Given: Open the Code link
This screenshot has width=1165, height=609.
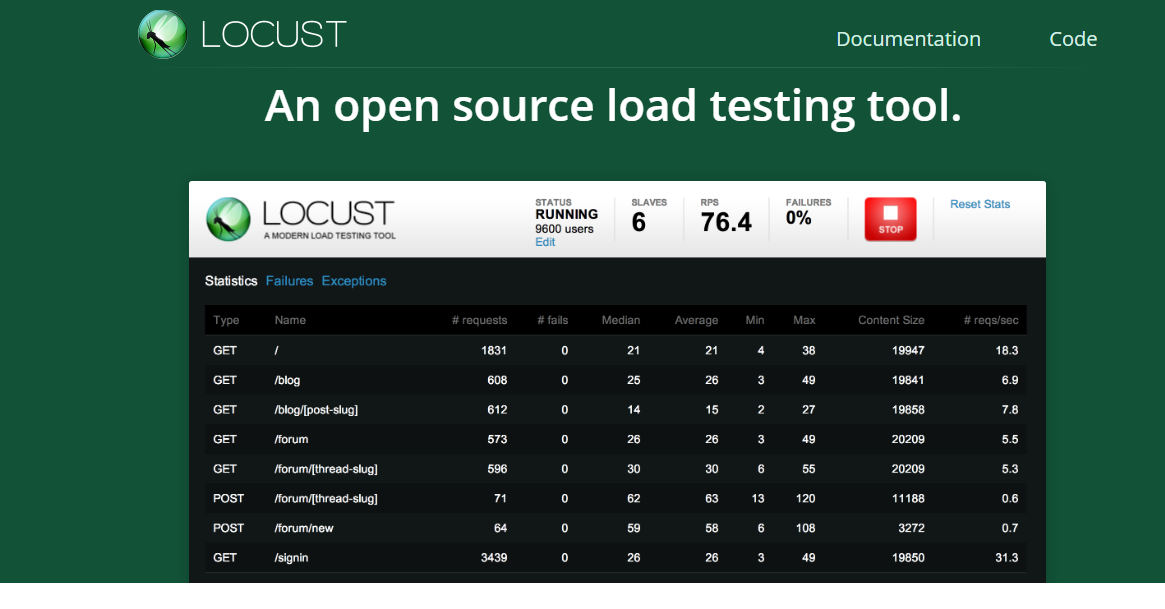Looking at the screenshot, I should (1073, 39).
